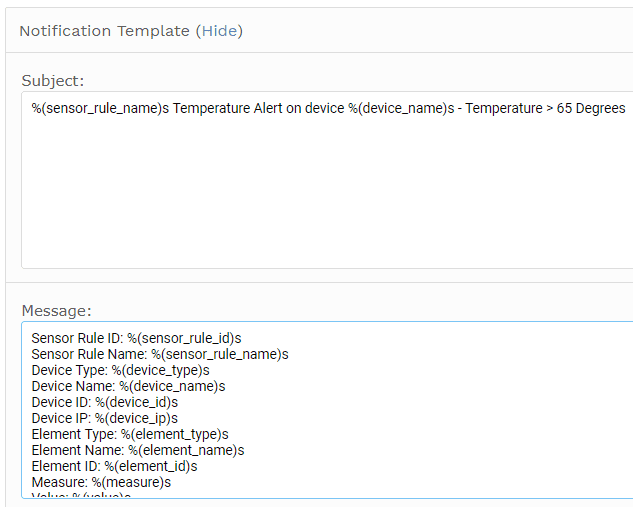The height and width of the screenshot is (507, 633).
Task: Place cursor on Device ID line
Action: [x=105, y=402]
